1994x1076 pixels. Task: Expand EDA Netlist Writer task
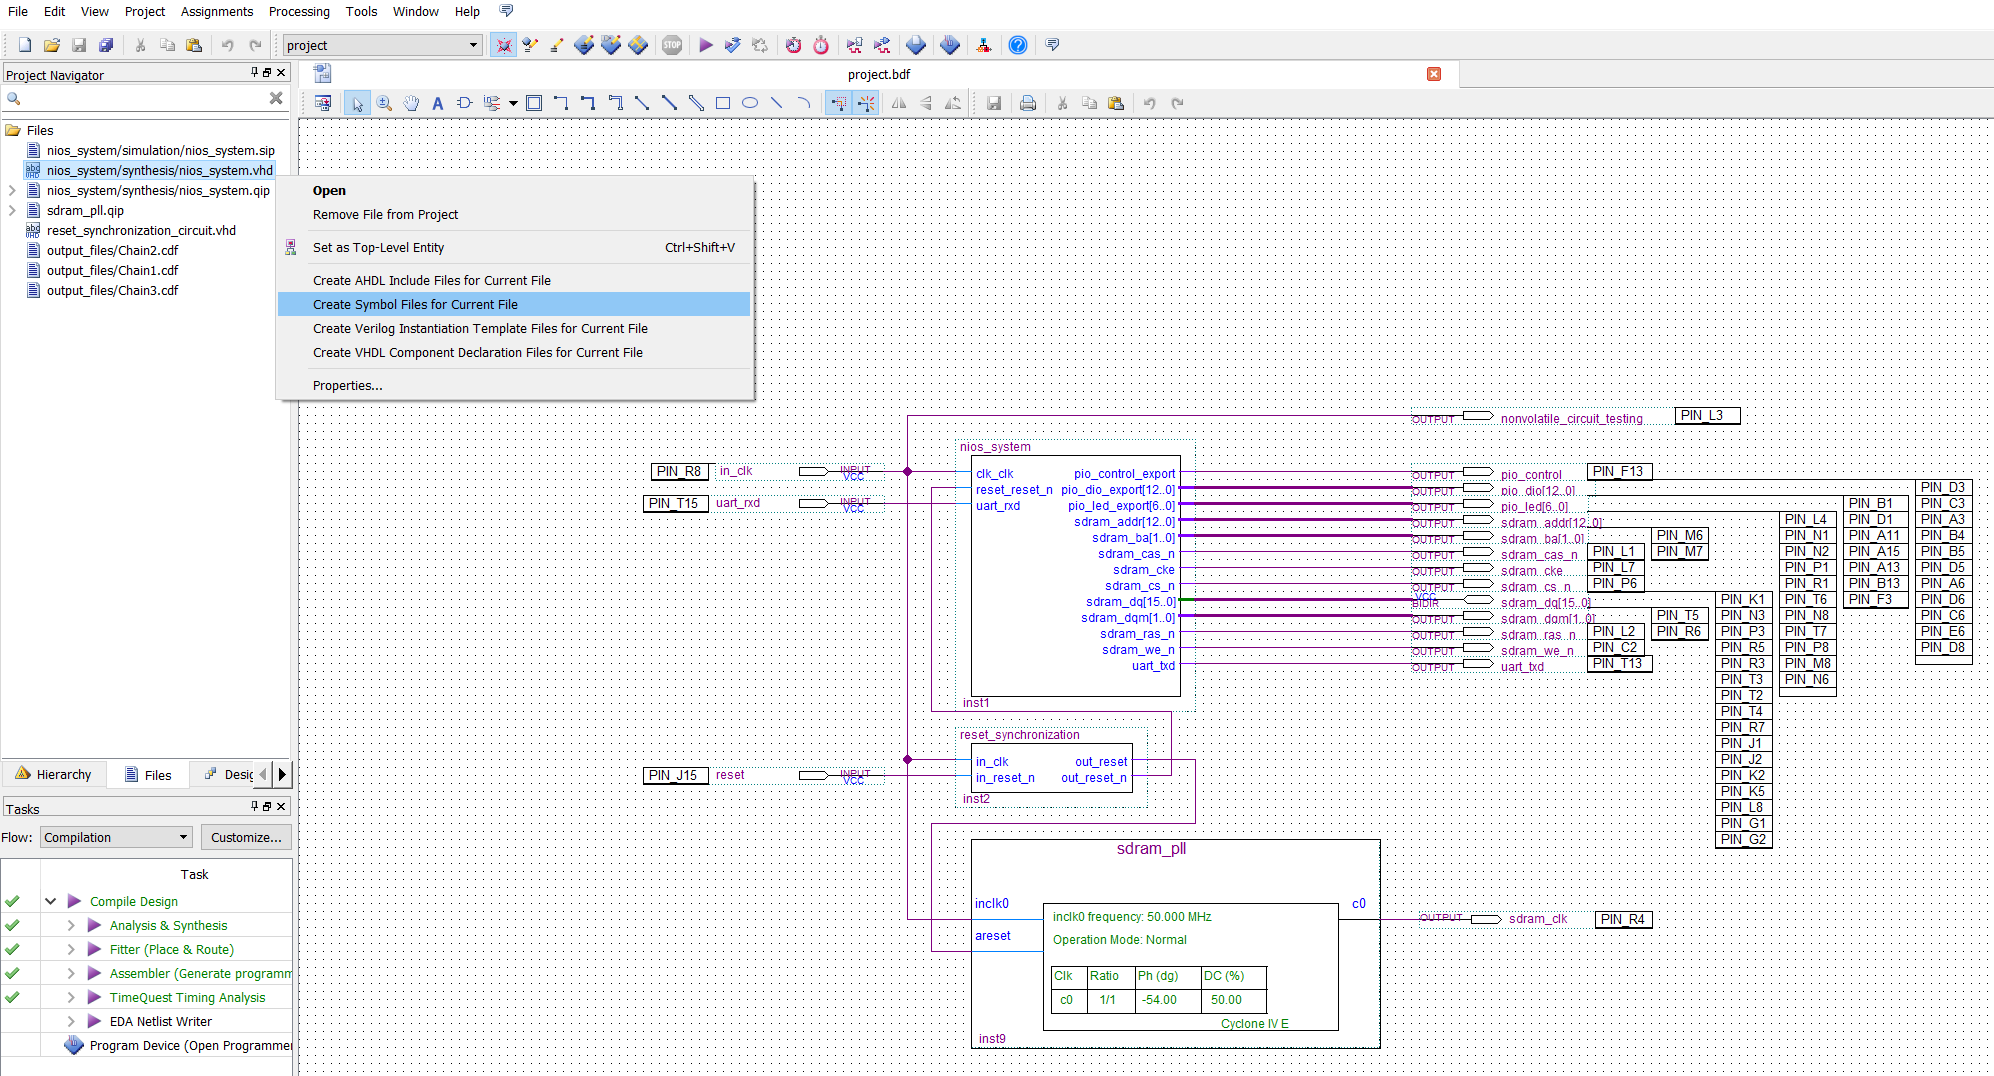click(71, 1021)
